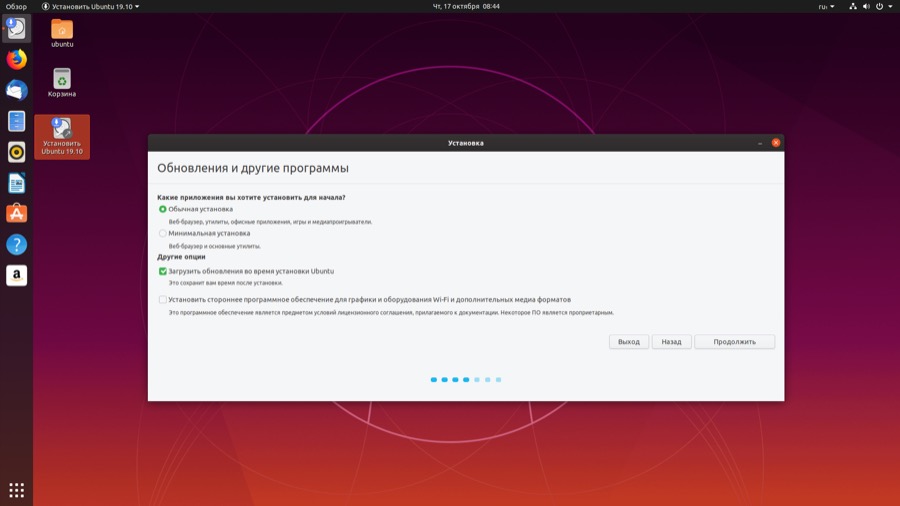Open Thunderbird mail from the dock

tap(16, 90)
